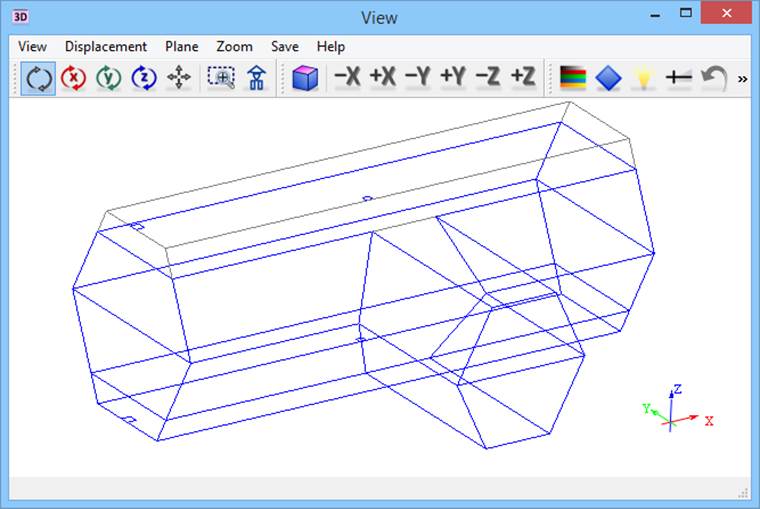The height and width of the screenshot is (509, 760).
Task: Set view direction to -Z
Action: click(488, 77)
